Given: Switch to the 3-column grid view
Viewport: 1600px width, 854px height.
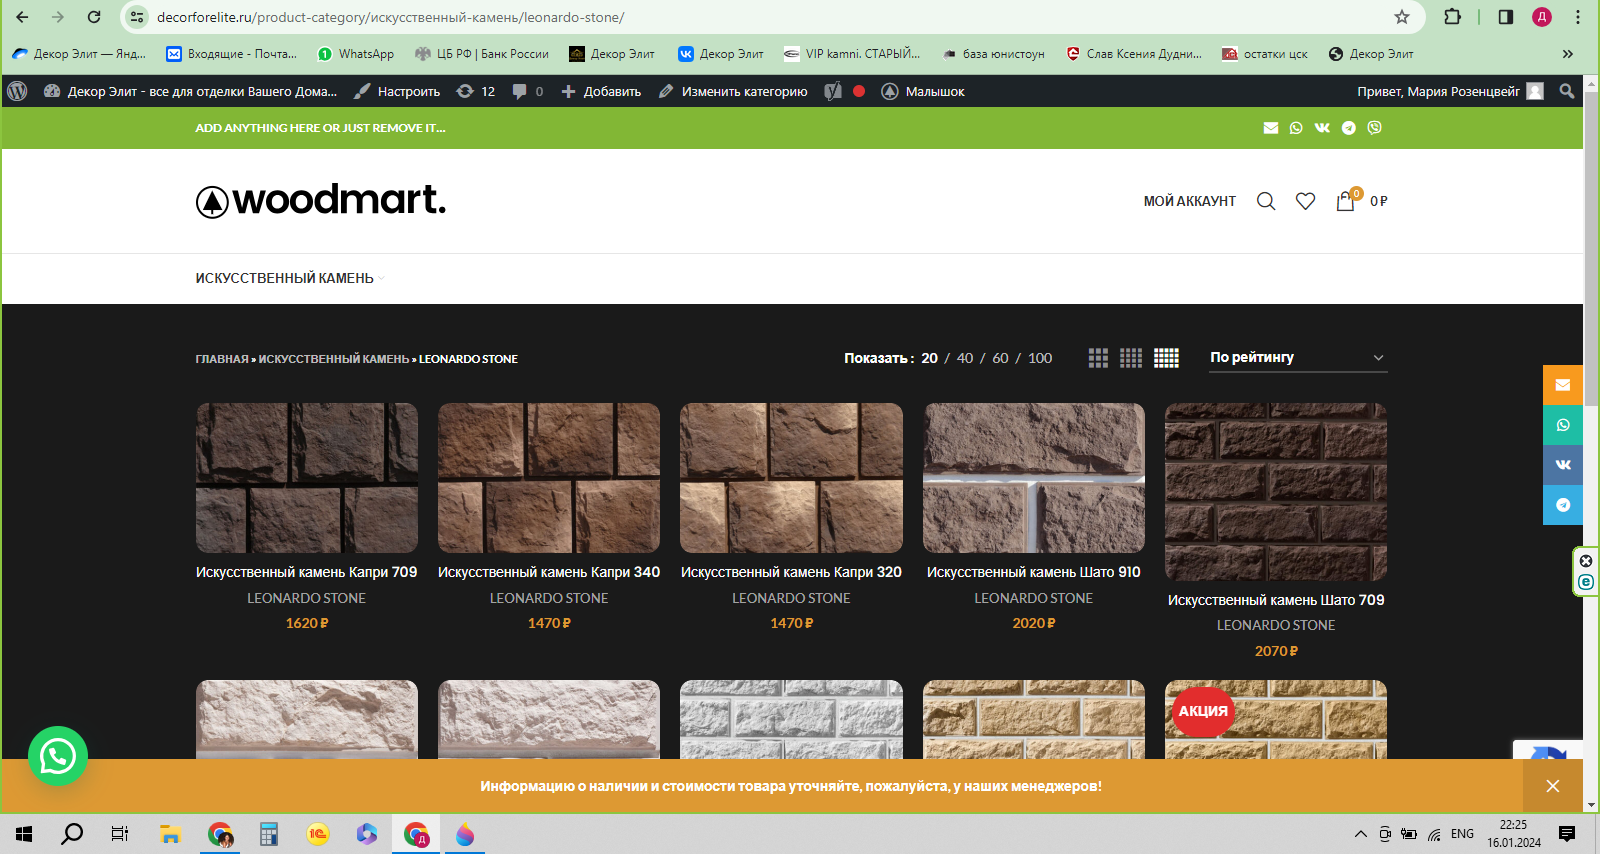Looking at the screenshot, I should click(x=1098, y=358).
